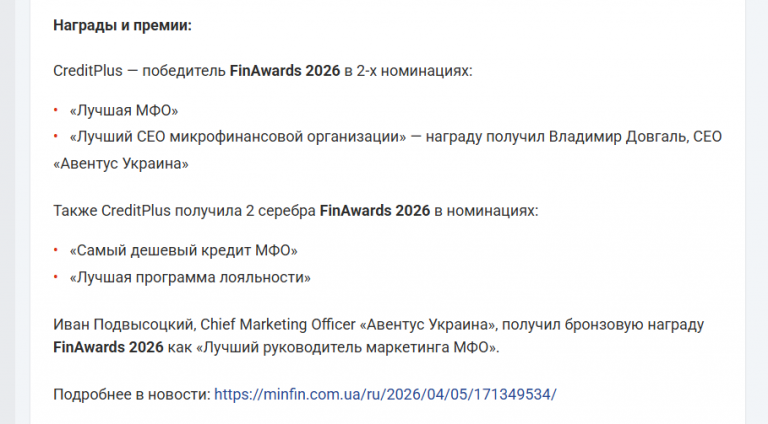Open the minfin.com.ua news link

point(385,394)
